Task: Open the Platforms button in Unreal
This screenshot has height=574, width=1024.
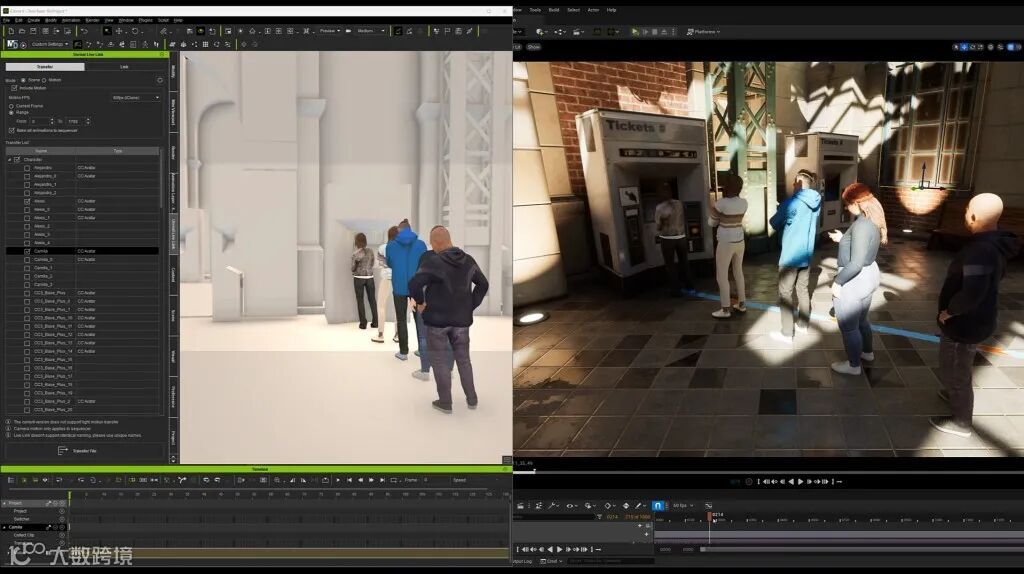Action: [703, 32]
